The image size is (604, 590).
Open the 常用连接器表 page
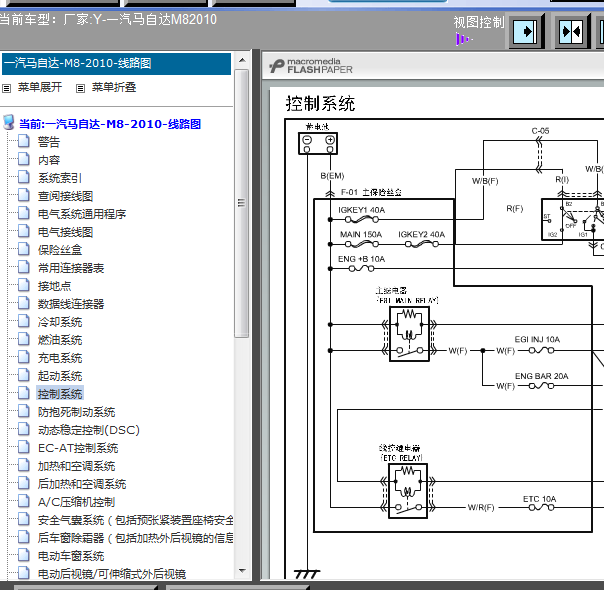click(71, 268)
